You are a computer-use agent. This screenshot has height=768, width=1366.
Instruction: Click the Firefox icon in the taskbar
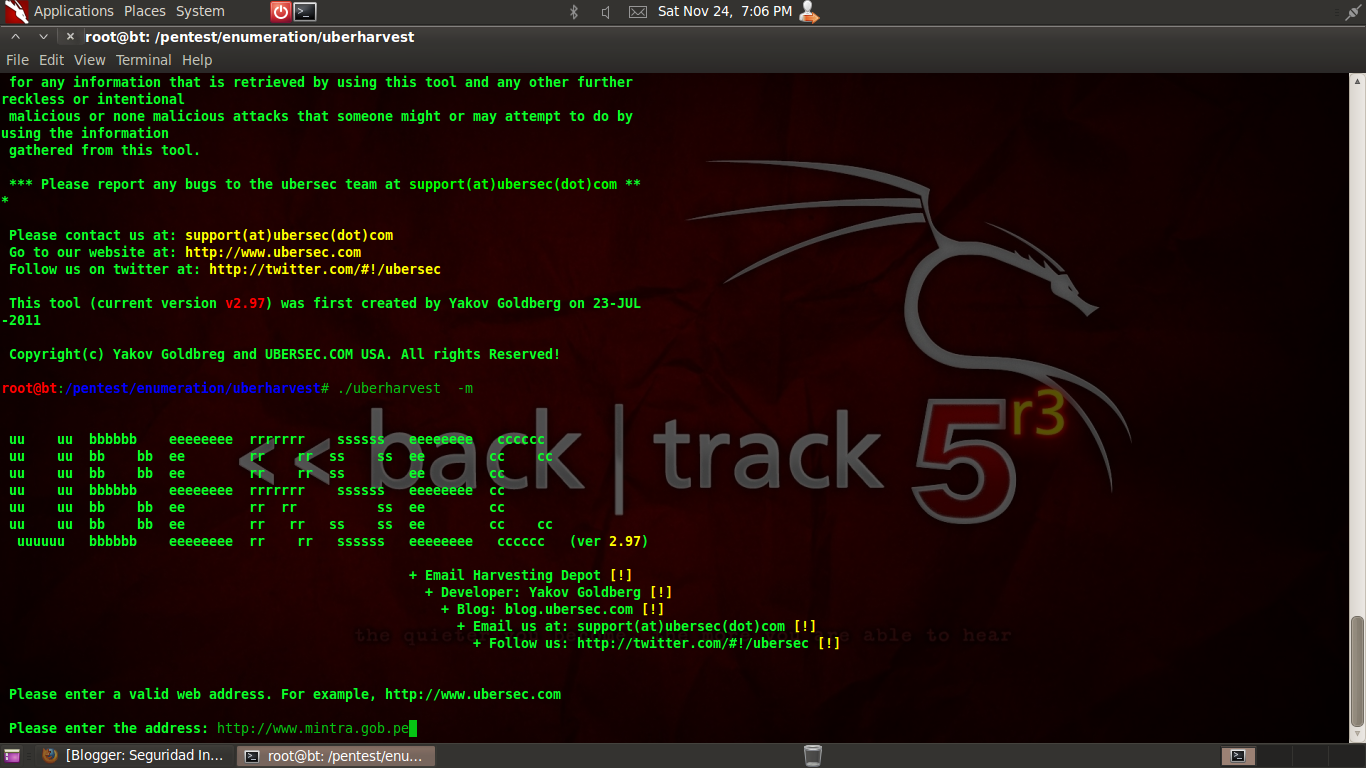click(50, 756)
